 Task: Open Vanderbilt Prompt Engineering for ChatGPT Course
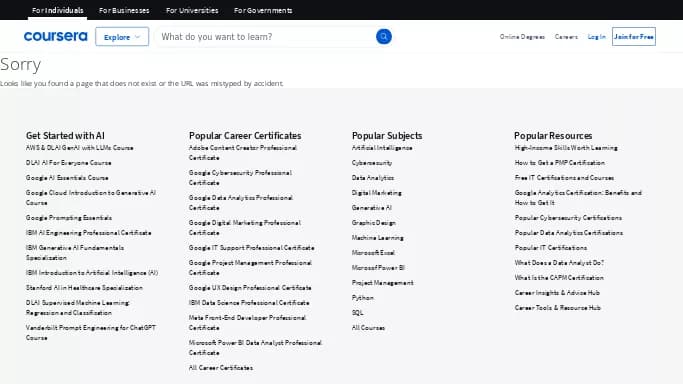tap(91, 333)
